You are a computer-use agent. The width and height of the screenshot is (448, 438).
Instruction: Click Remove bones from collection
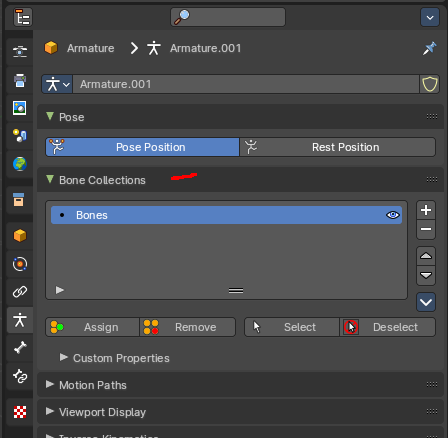click(188, 327)
